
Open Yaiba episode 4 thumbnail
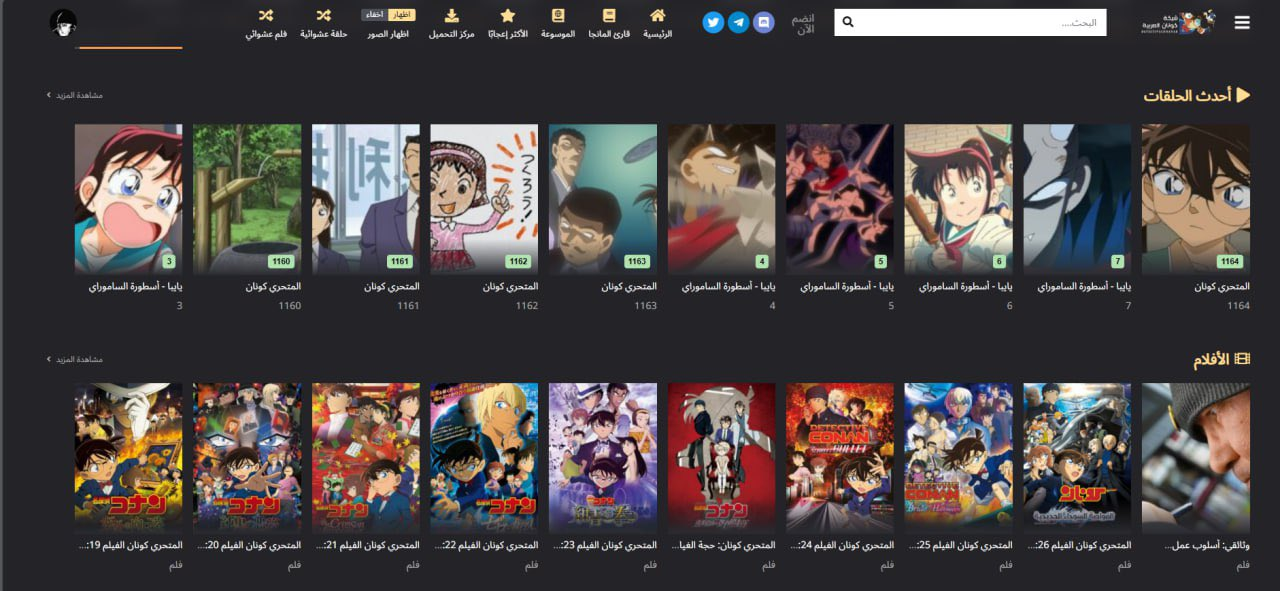722,199
